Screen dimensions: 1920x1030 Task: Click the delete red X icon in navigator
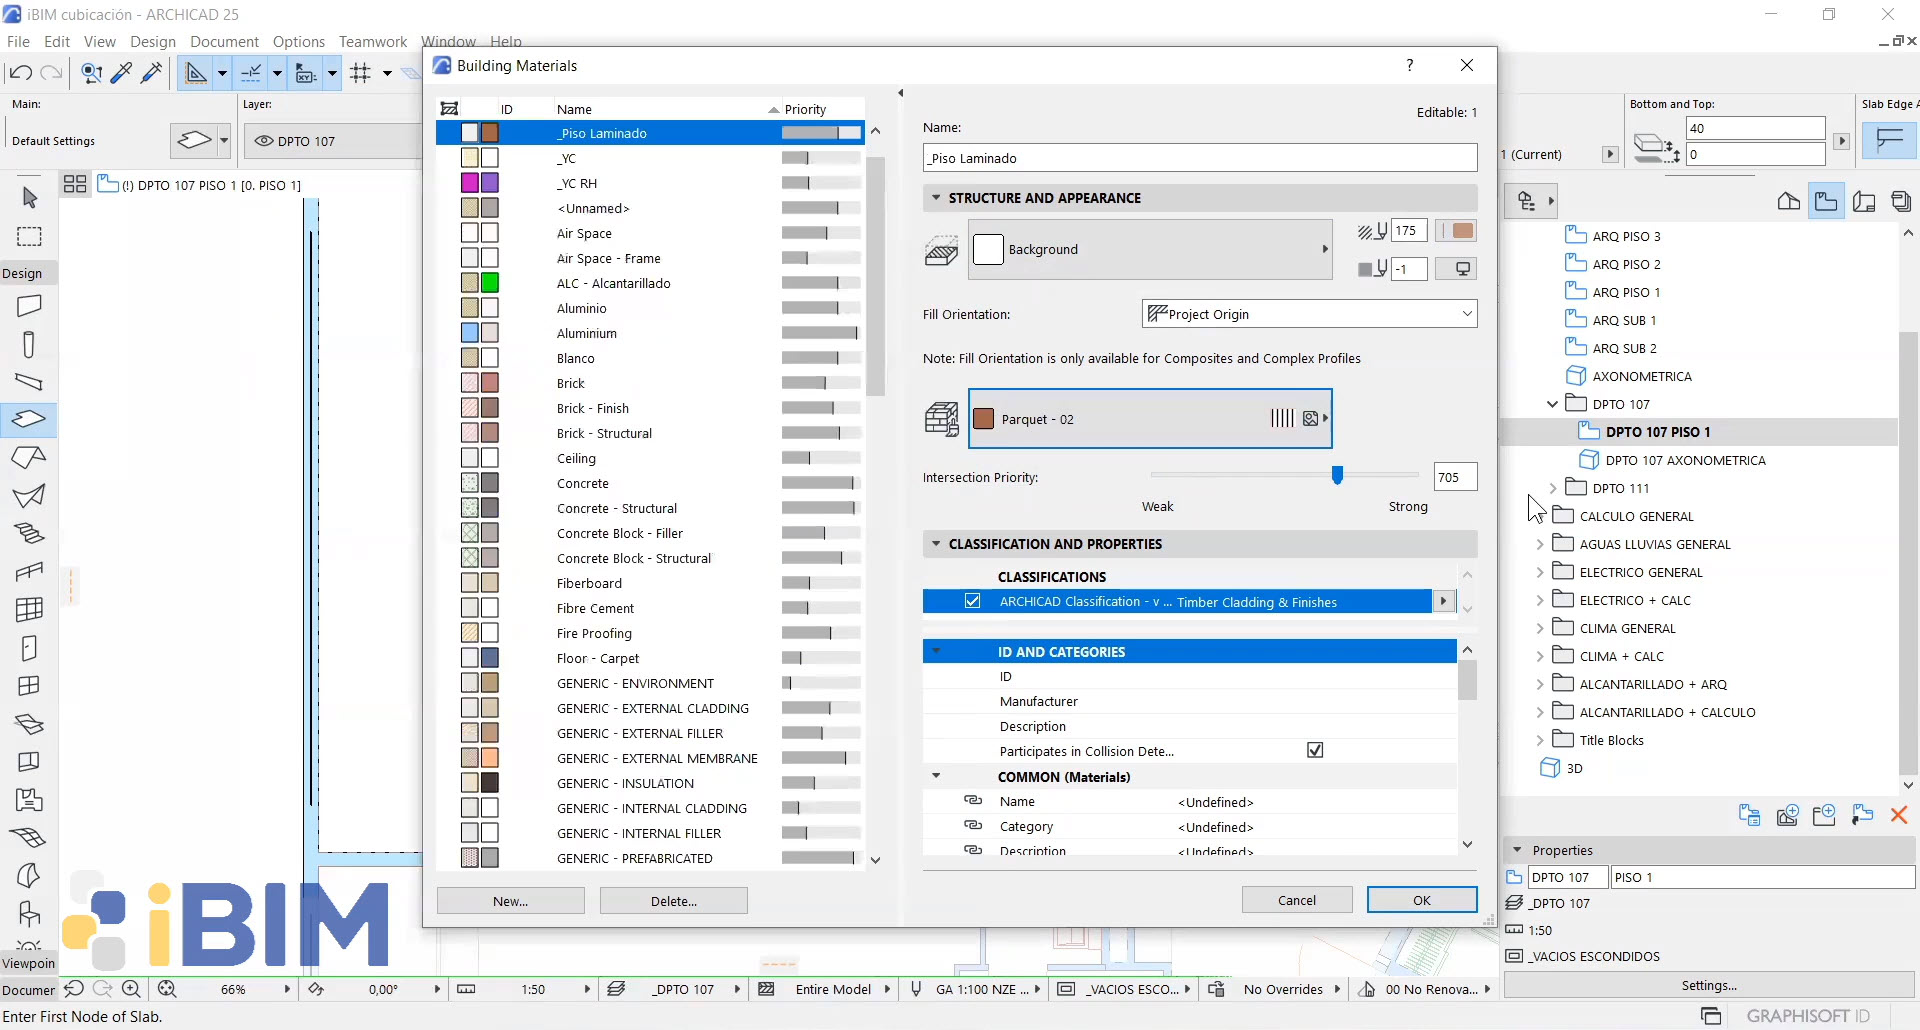[x=1898, y=815]
